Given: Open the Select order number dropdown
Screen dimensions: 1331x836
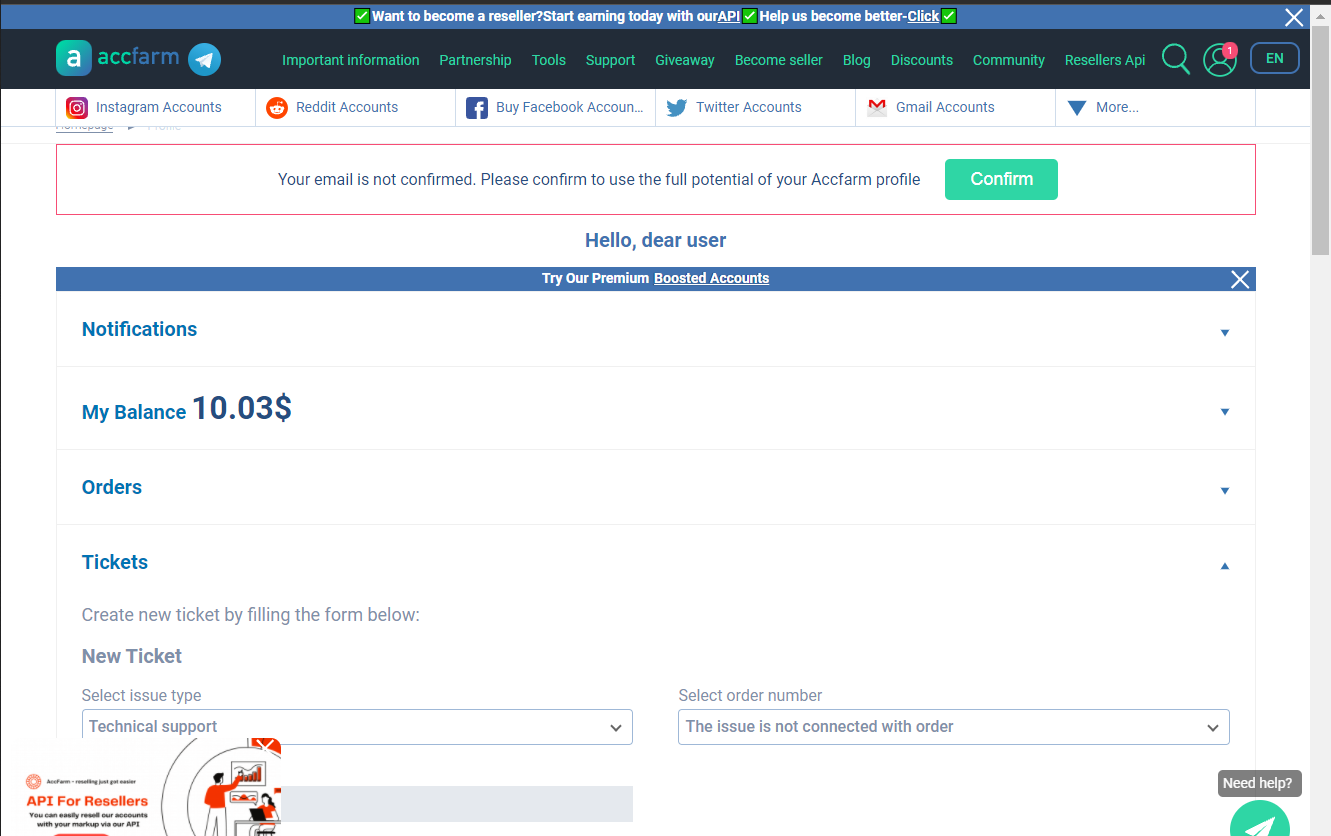Looking at the screenshot, I should 954,727.
